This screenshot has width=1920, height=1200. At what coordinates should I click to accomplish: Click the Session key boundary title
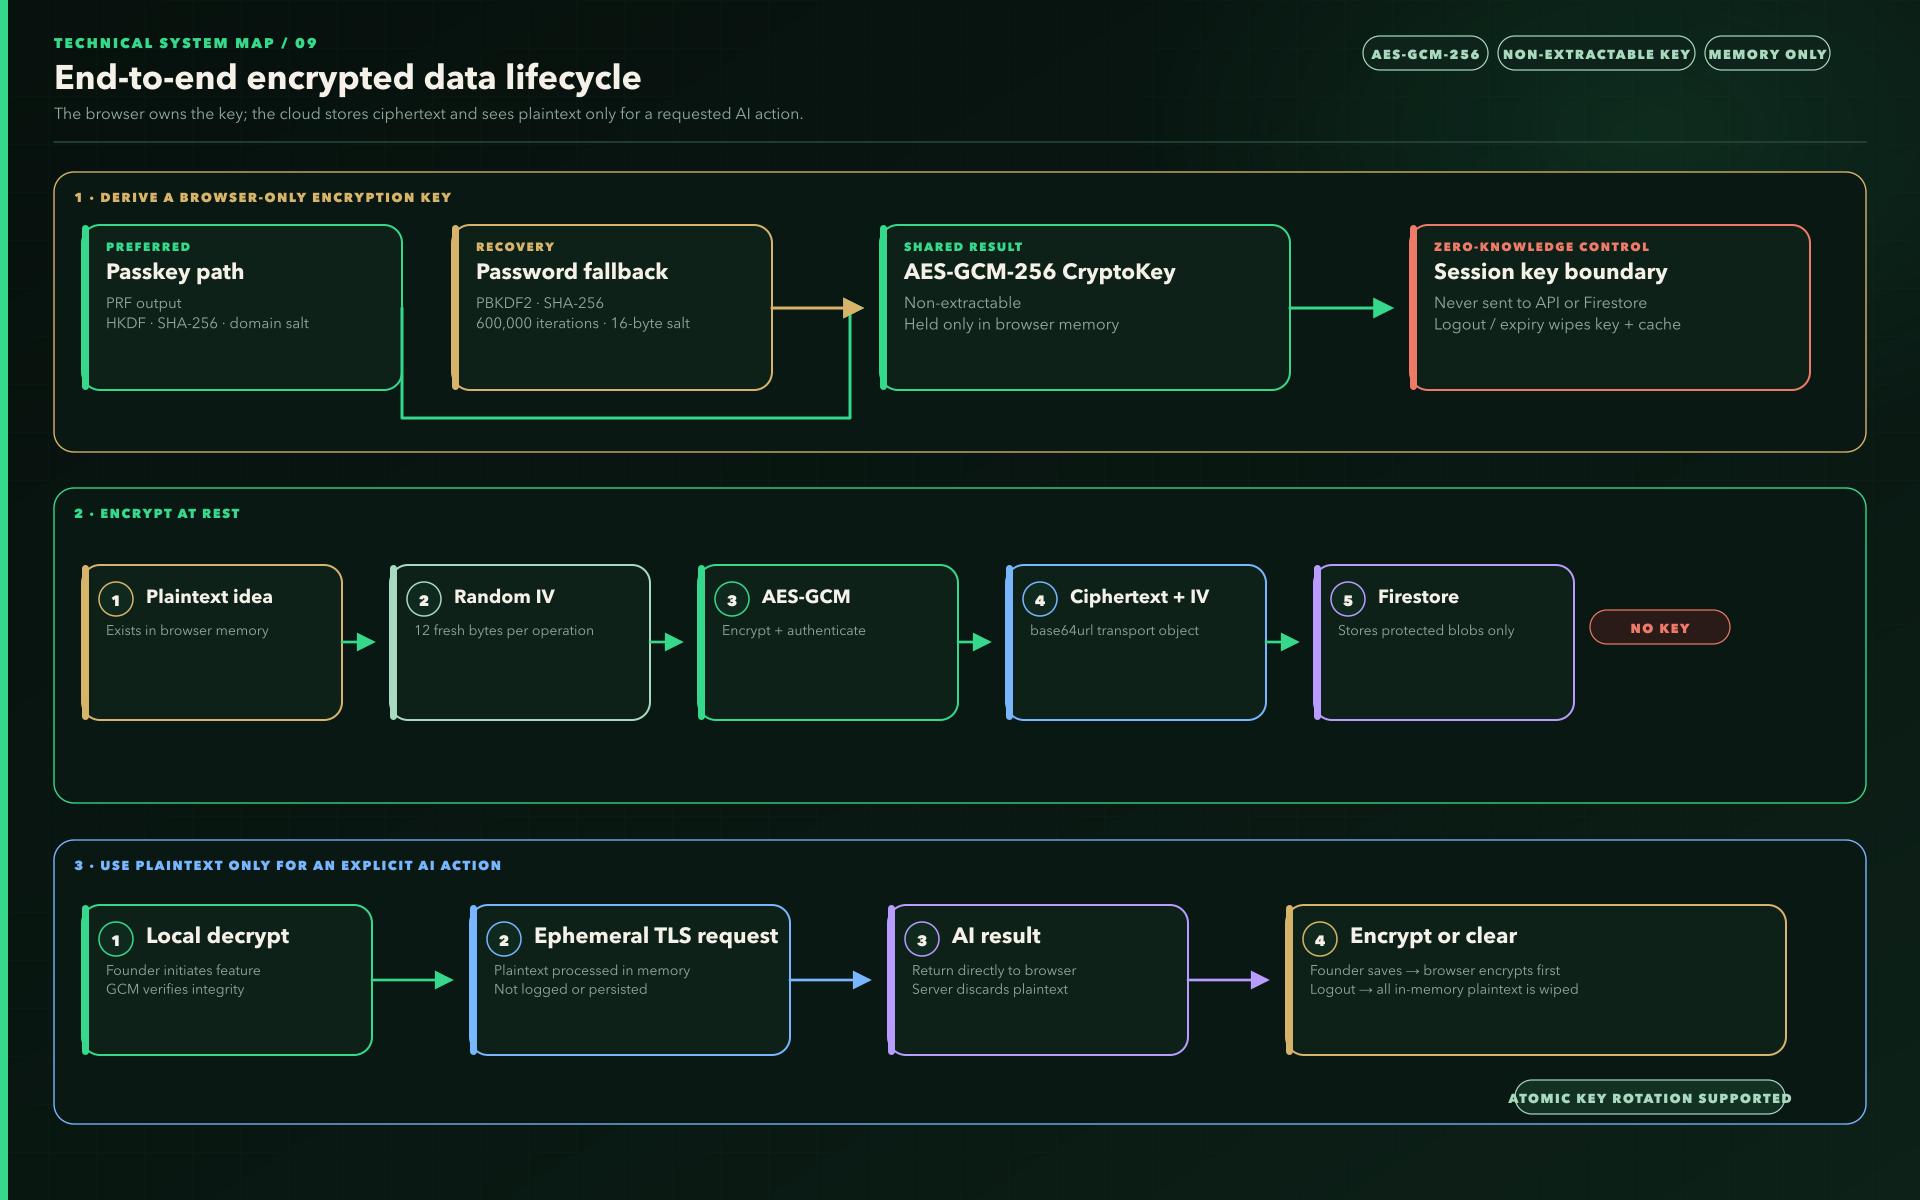1551,272
